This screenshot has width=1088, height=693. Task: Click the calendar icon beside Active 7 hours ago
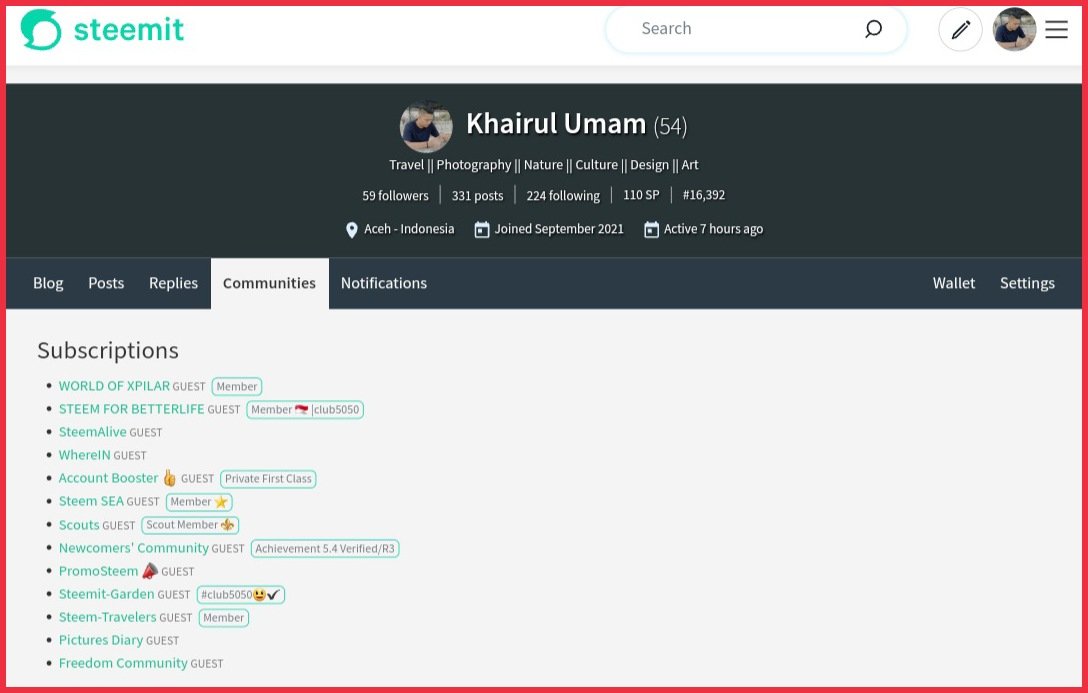click(651, 230)
